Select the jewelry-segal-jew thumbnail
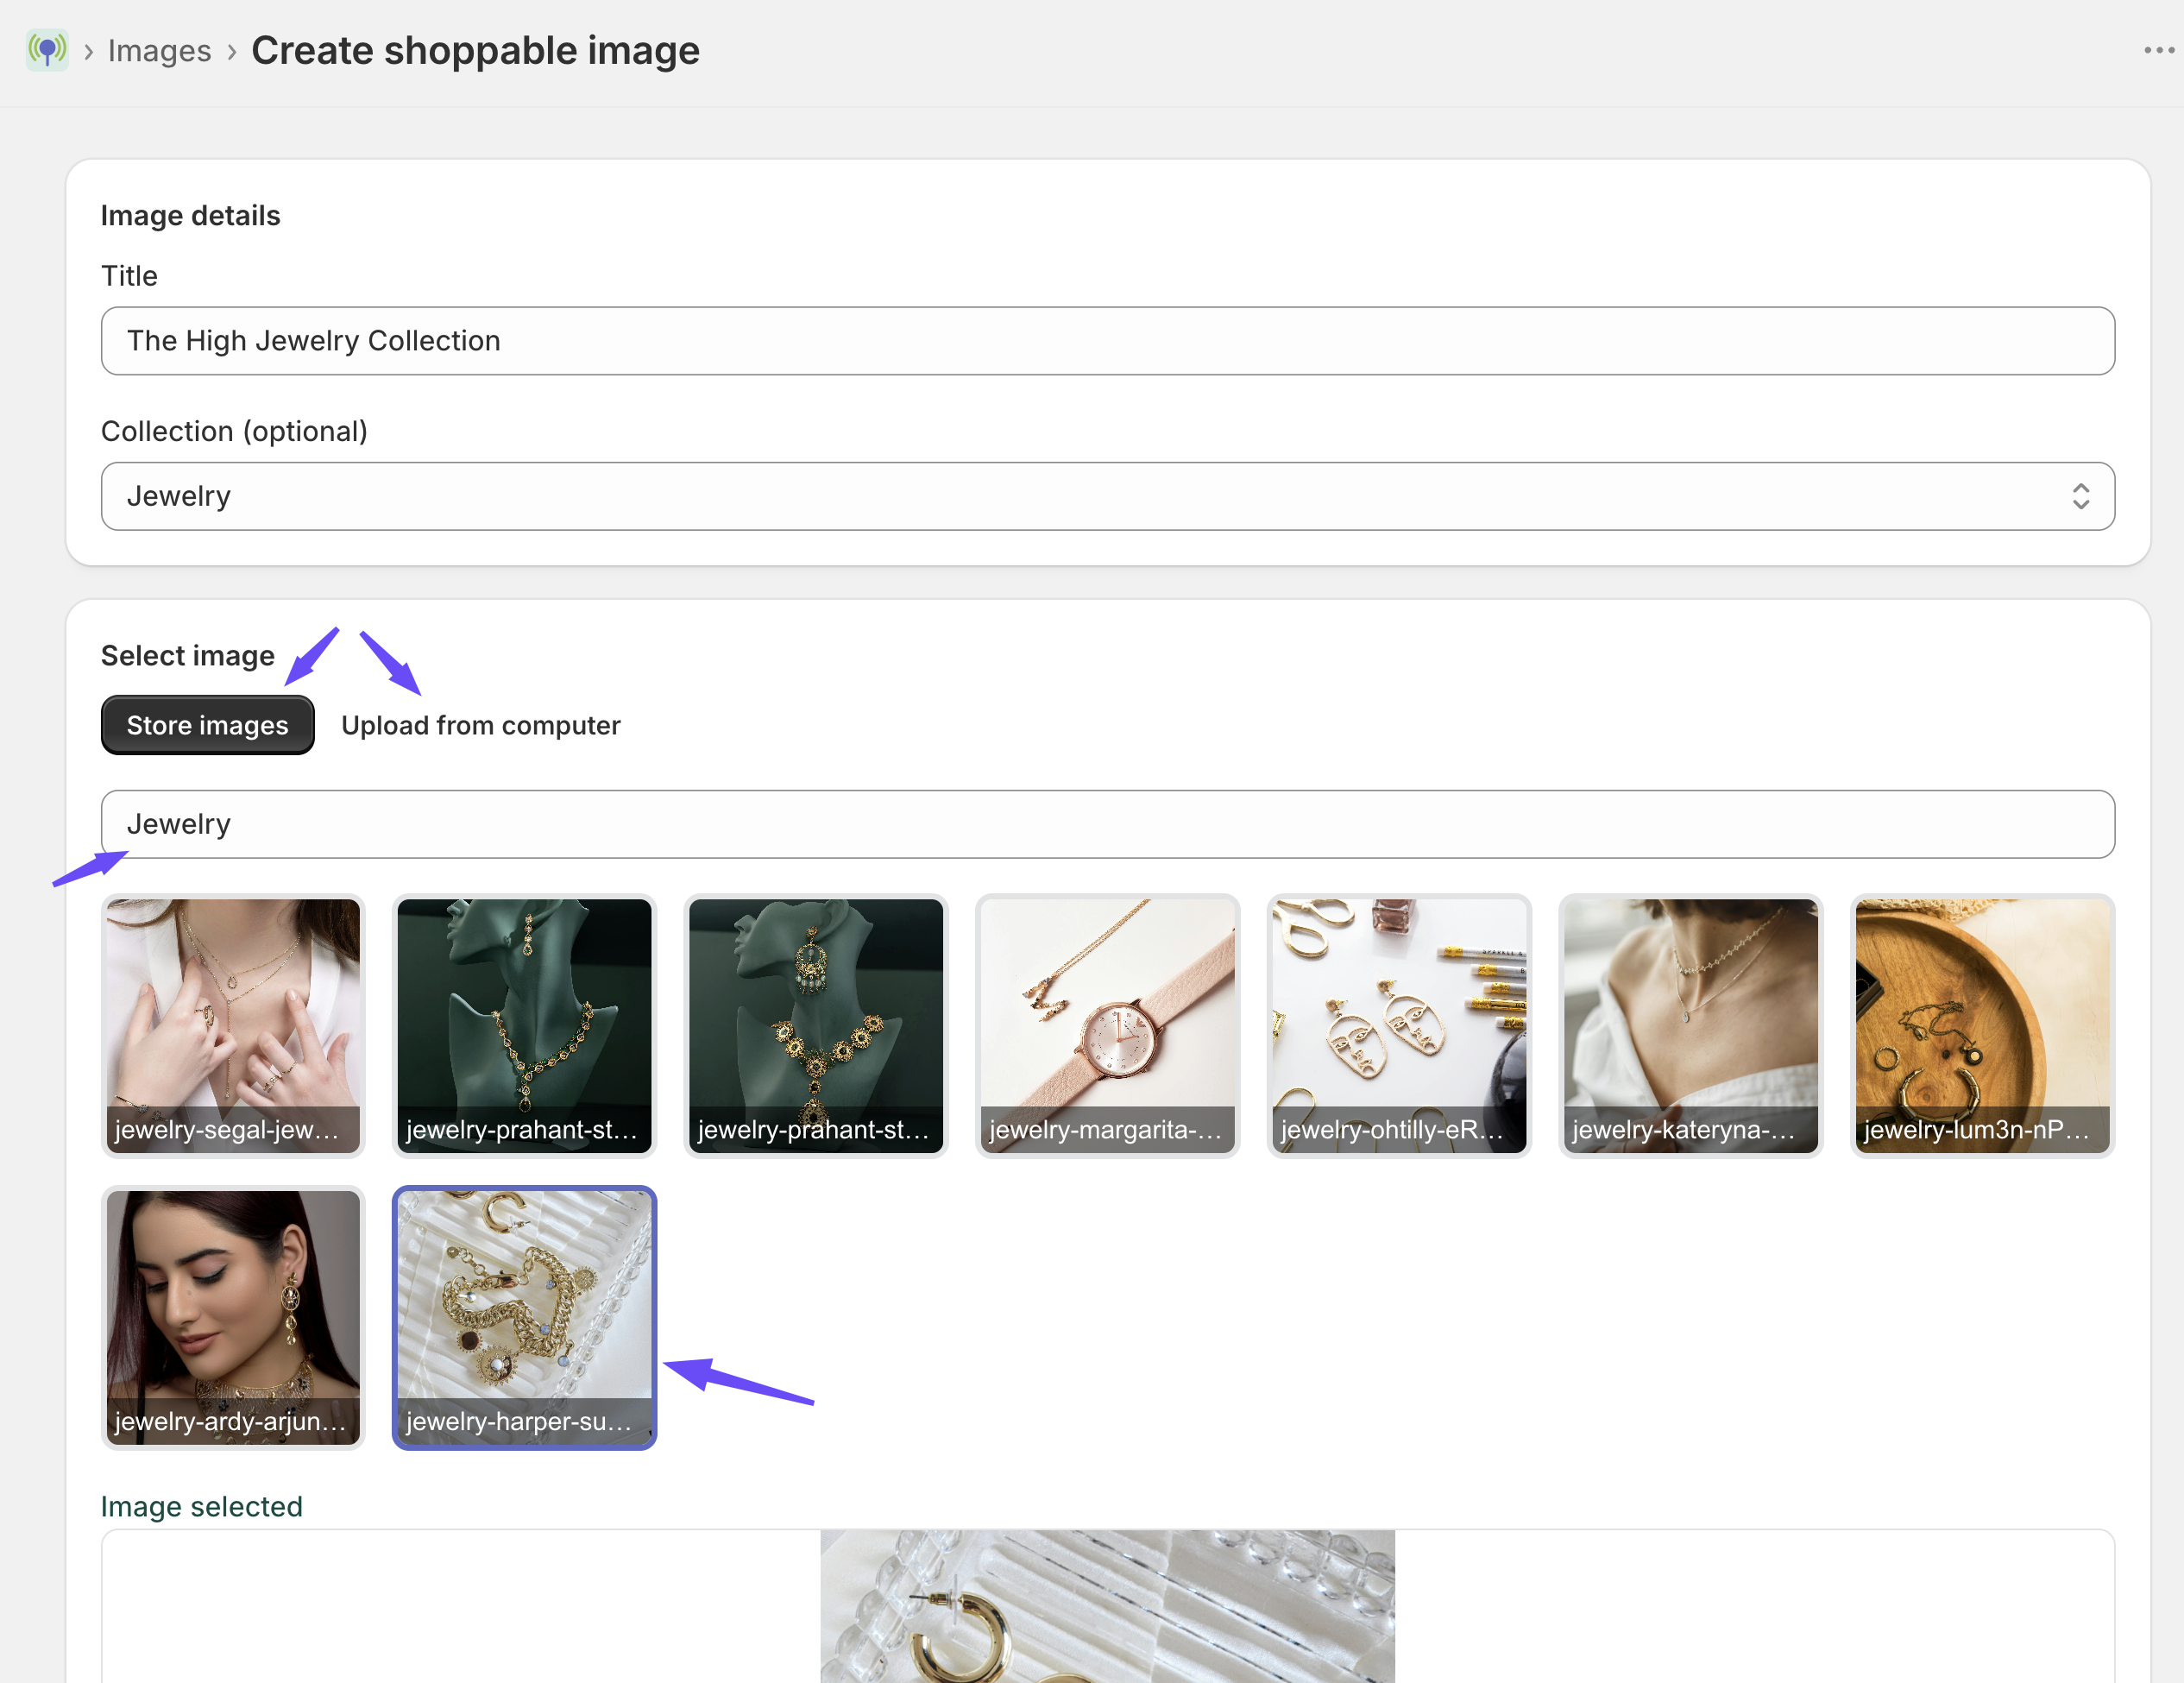 click(233, 1026)
